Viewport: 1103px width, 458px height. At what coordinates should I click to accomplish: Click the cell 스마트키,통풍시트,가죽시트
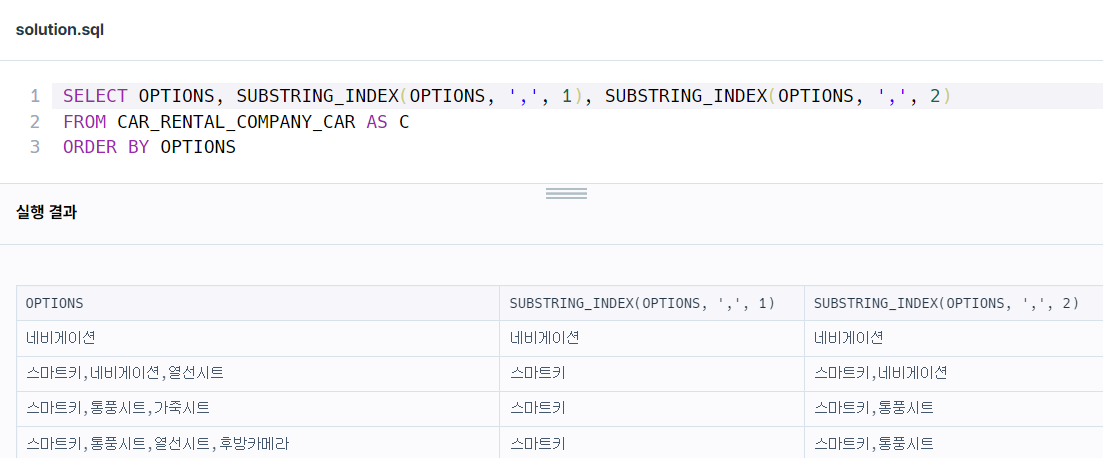click(258, 409)
